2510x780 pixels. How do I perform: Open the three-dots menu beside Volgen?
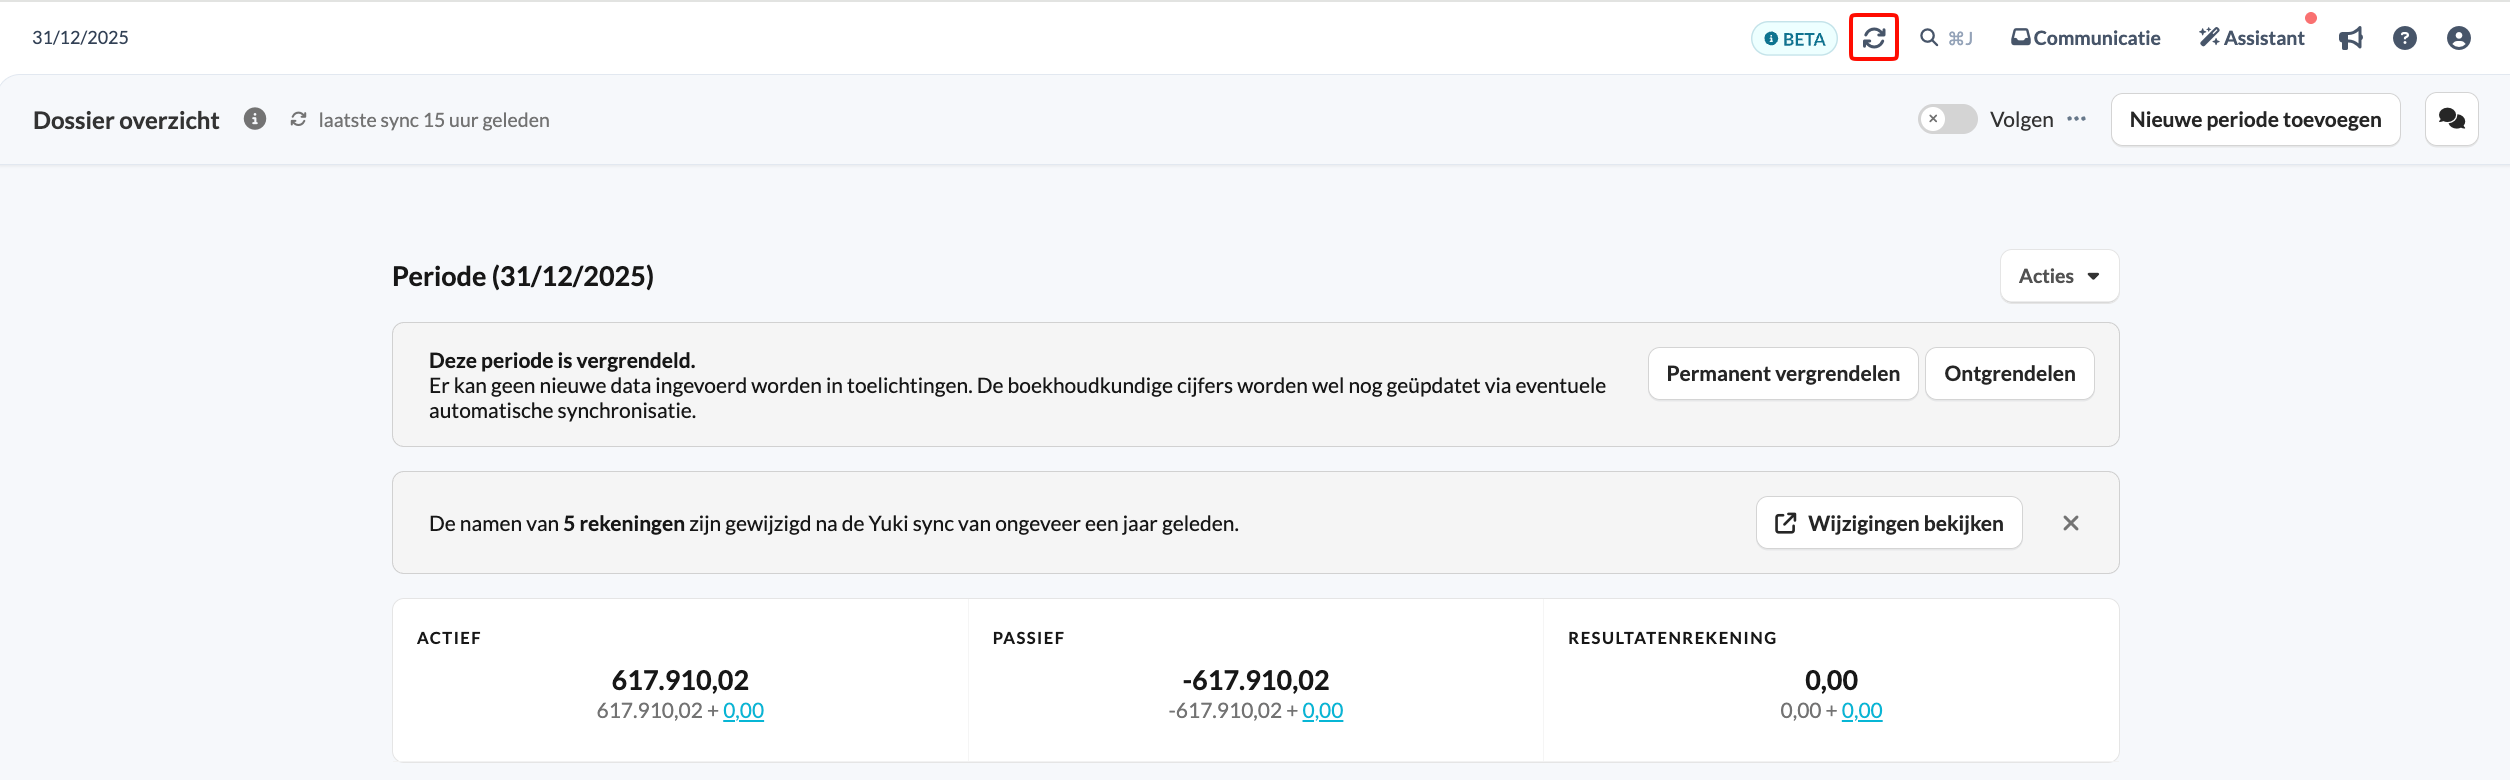click(2077, 119)
